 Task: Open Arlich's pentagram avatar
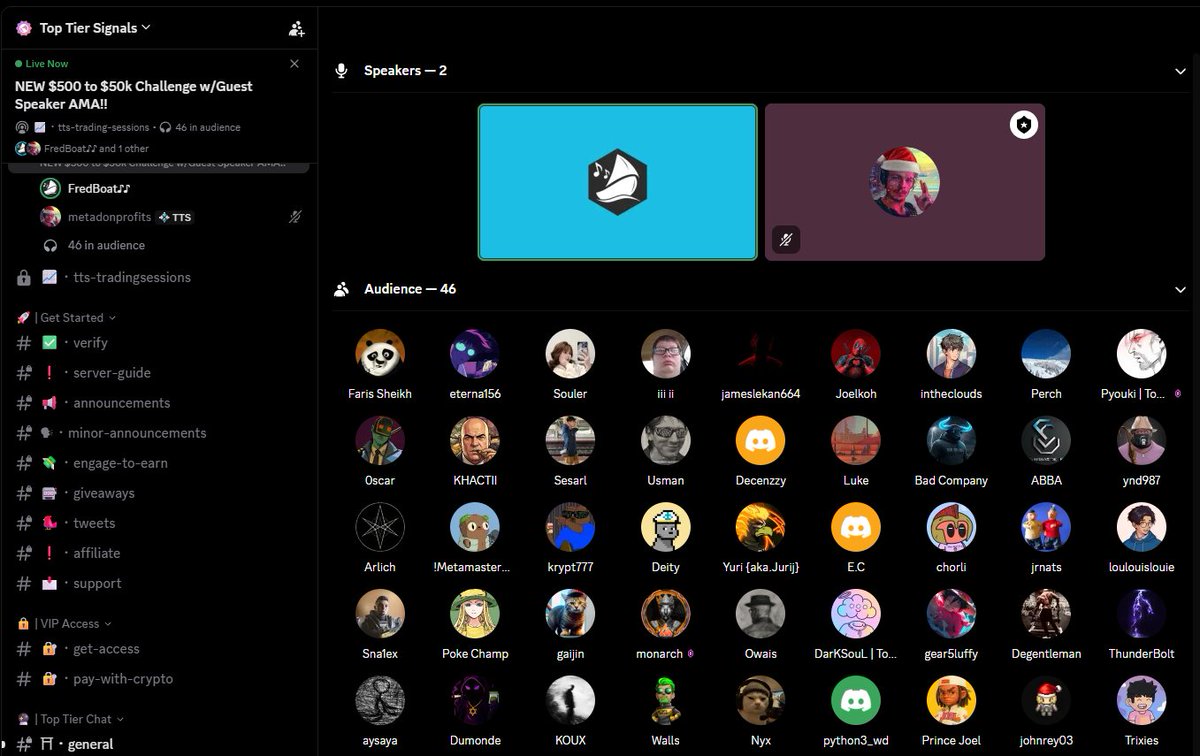380,527
